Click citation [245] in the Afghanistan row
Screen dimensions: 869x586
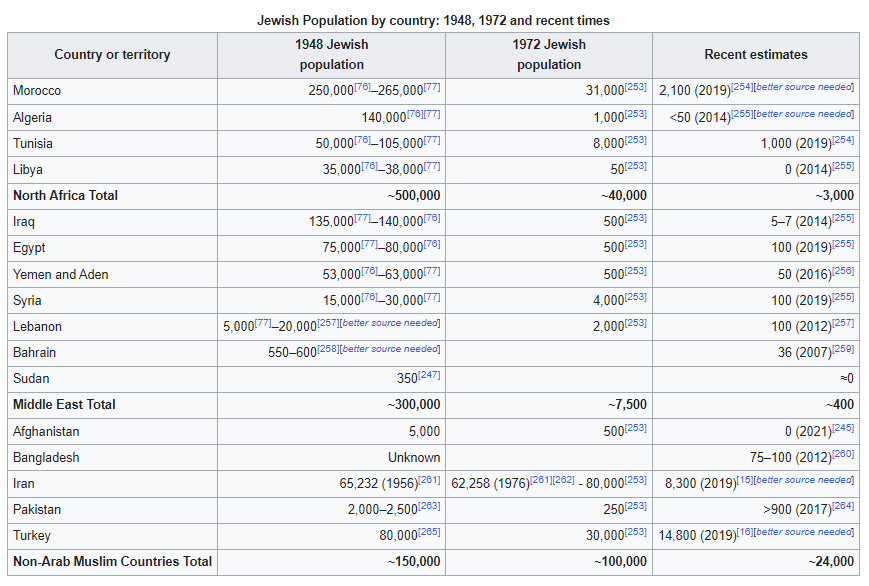click(x=844, y=428)
